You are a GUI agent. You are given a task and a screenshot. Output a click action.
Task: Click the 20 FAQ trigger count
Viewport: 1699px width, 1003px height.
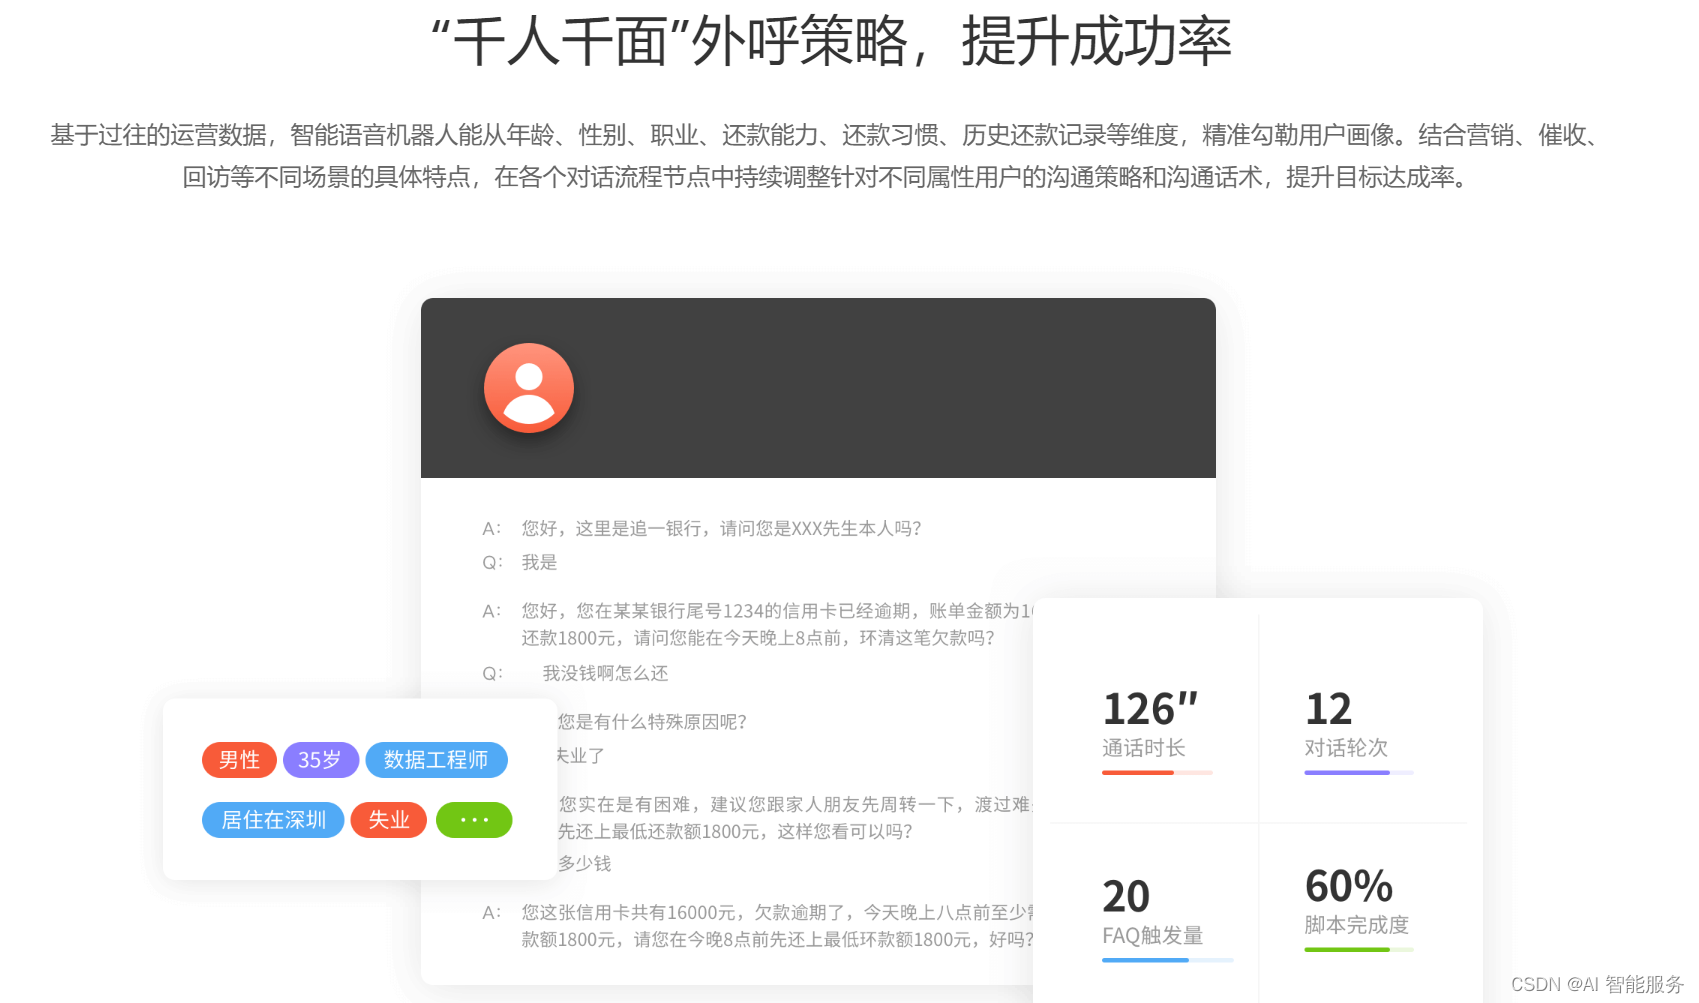1126,896
